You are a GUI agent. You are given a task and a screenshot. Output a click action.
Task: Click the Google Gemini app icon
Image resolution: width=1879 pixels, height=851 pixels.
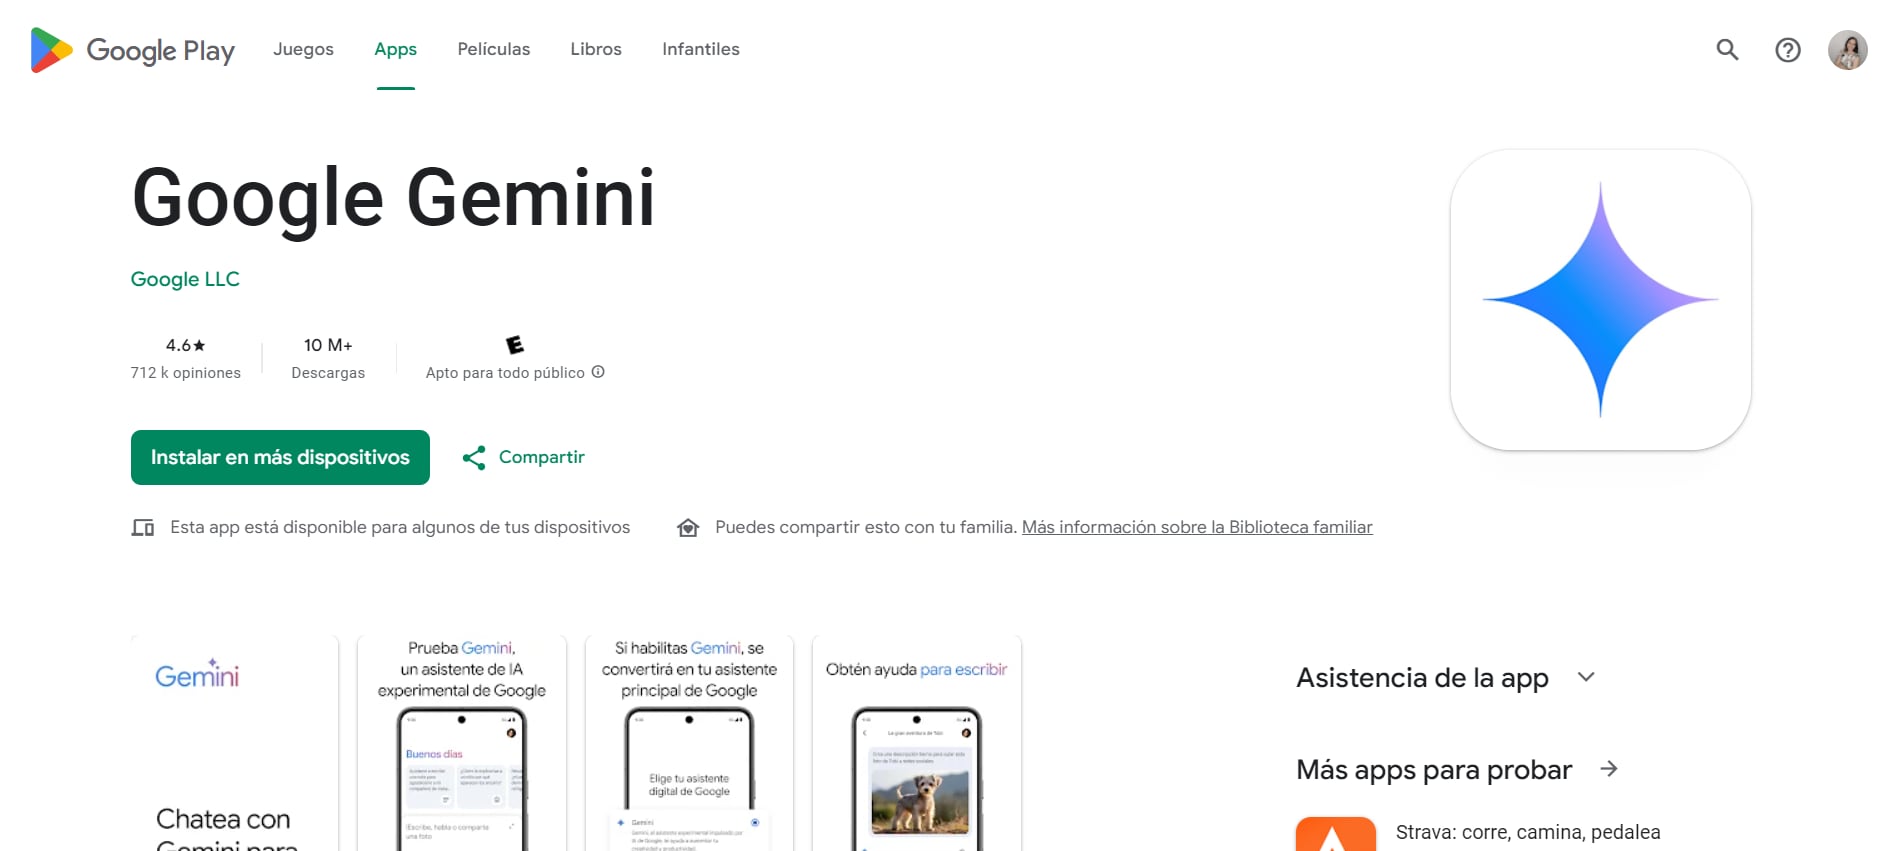1600,300
